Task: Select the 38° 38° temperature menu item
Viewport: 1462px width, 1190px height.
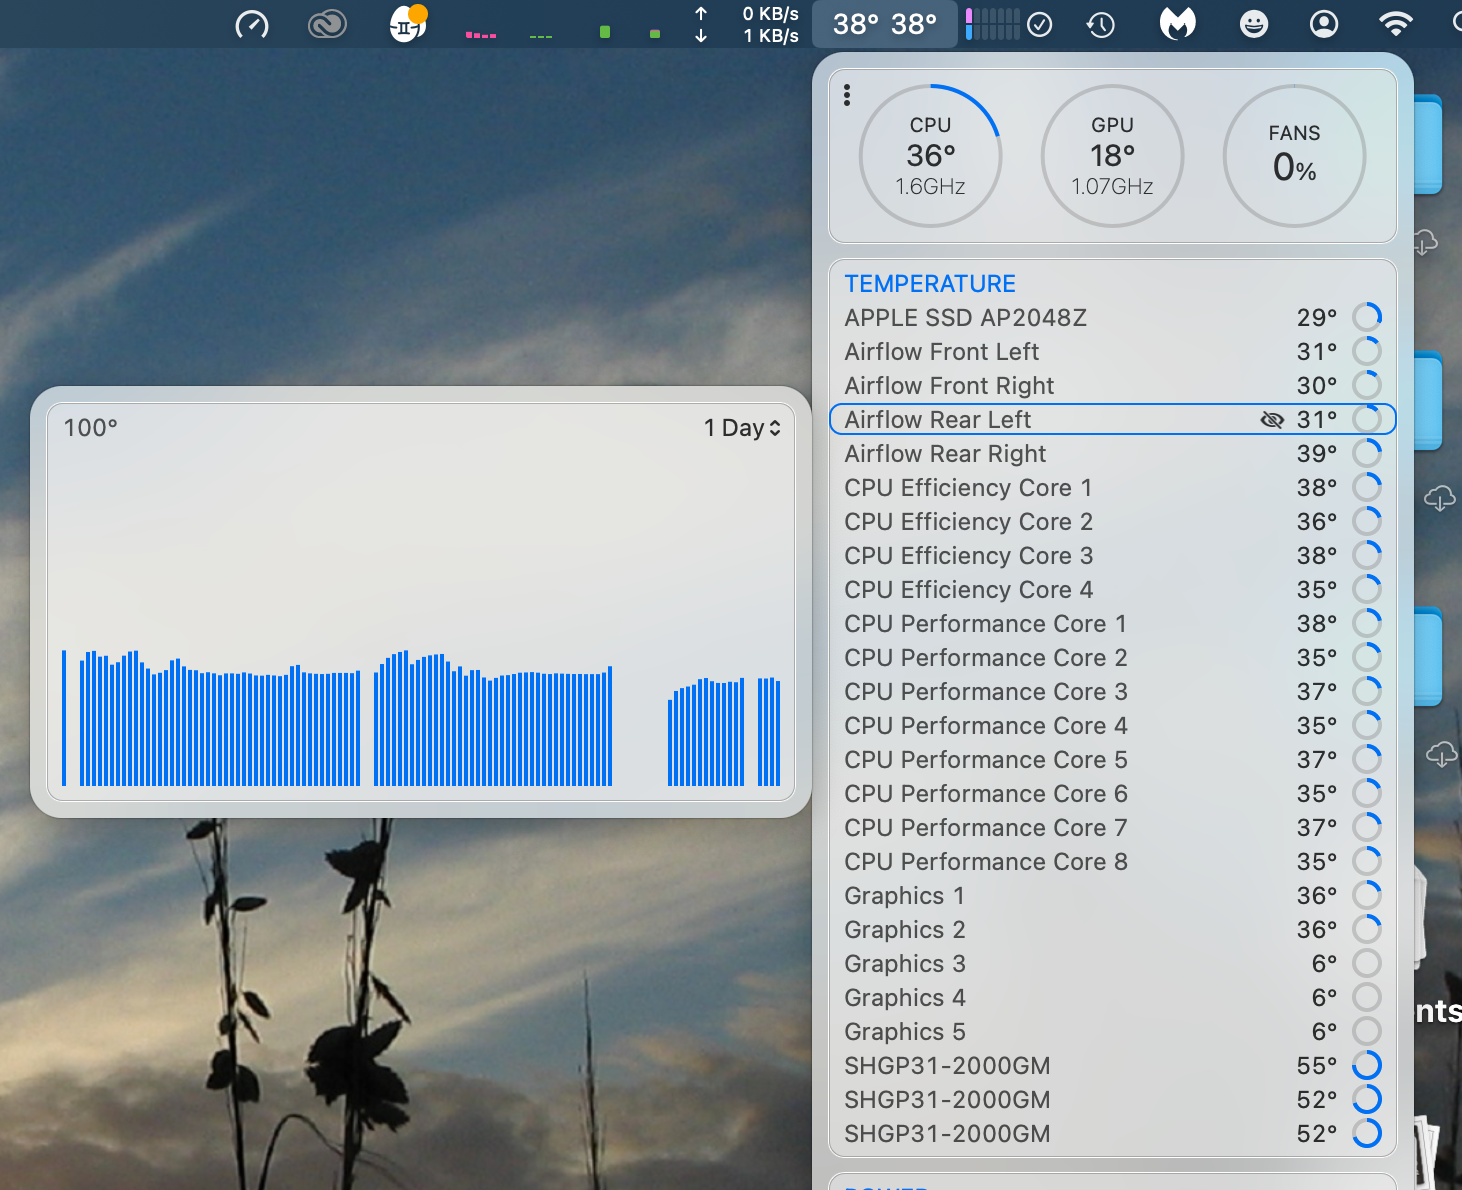Action: point(884,24)
